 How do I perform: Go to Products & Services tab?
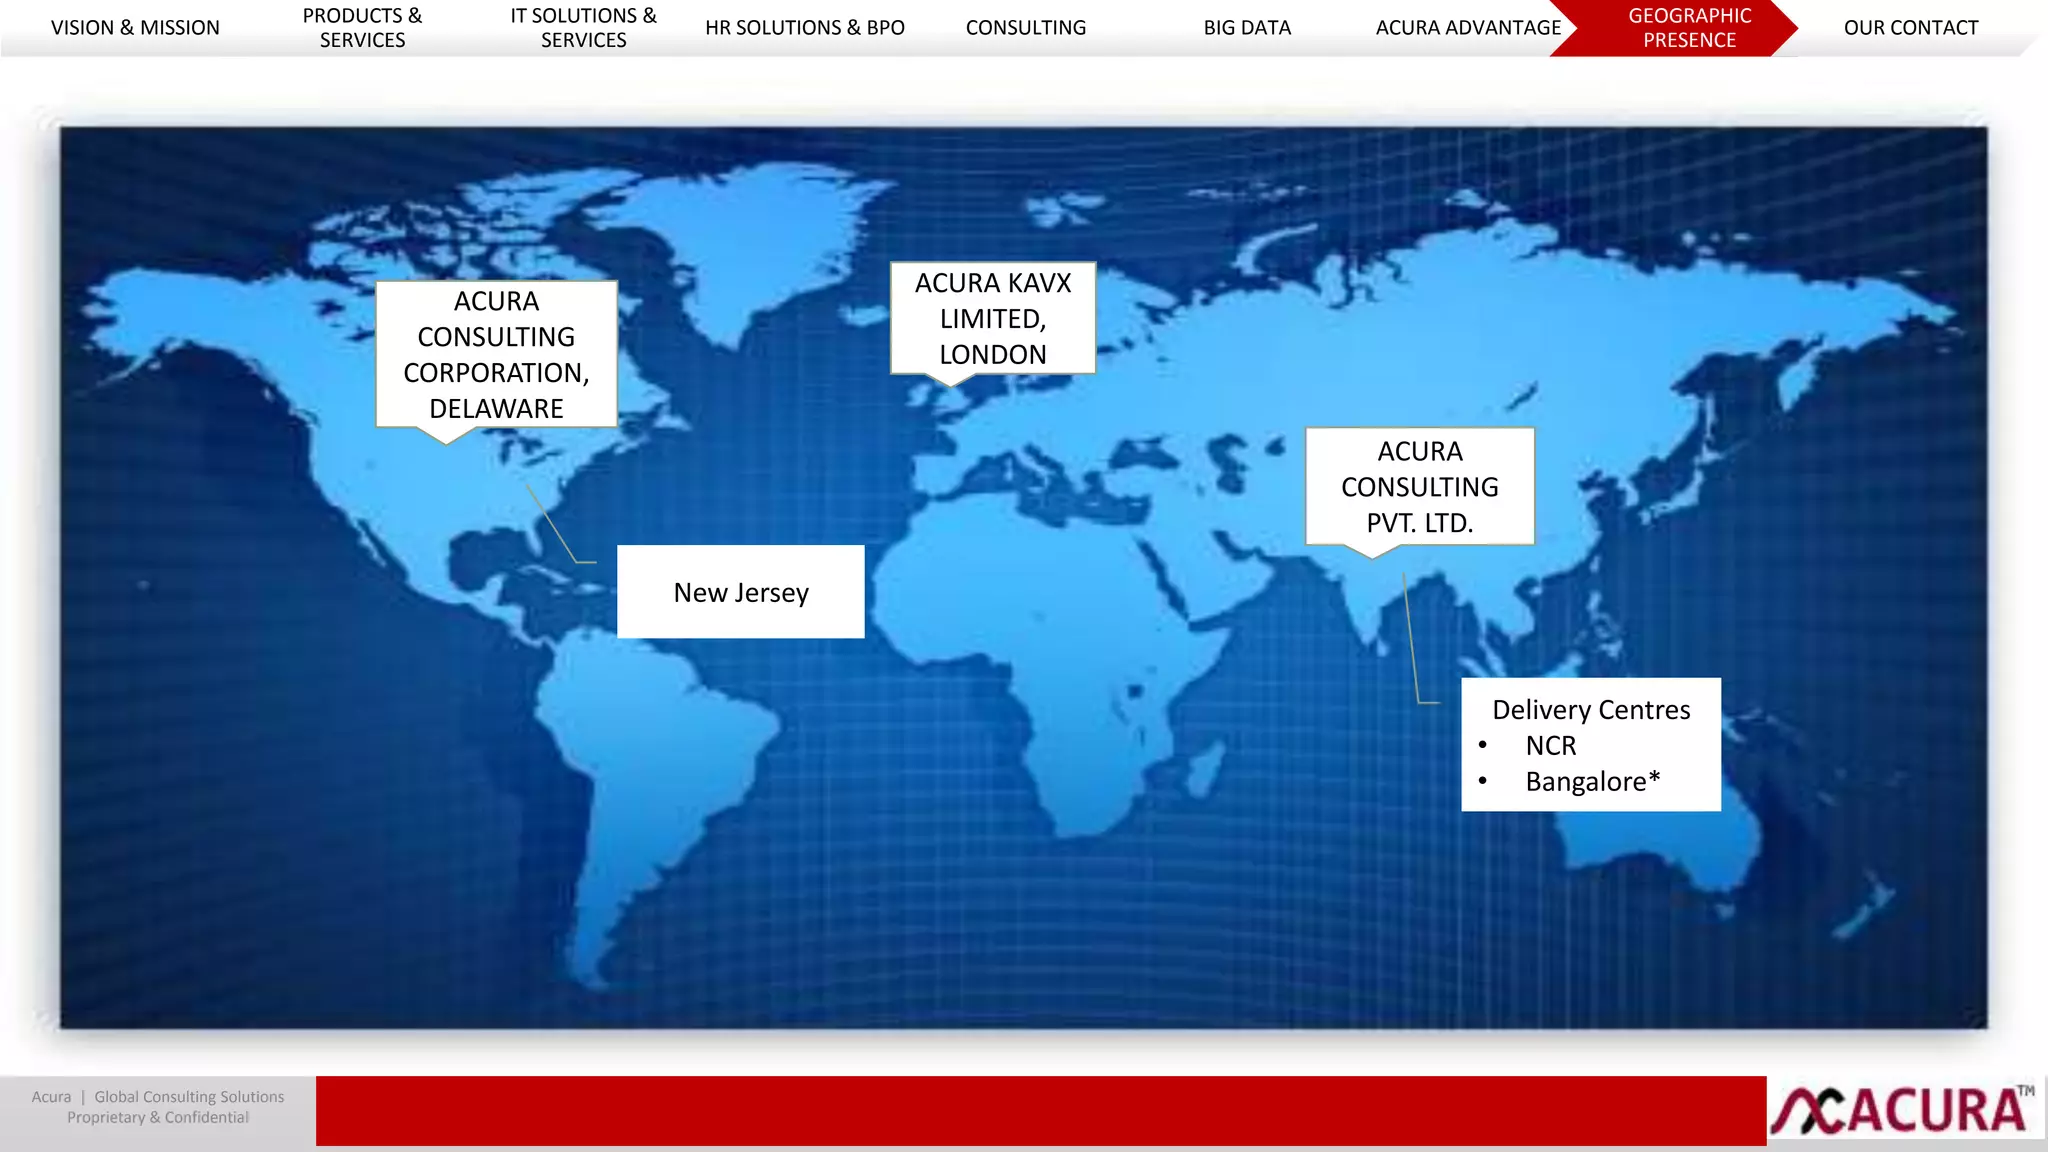[x=362, y=28]
